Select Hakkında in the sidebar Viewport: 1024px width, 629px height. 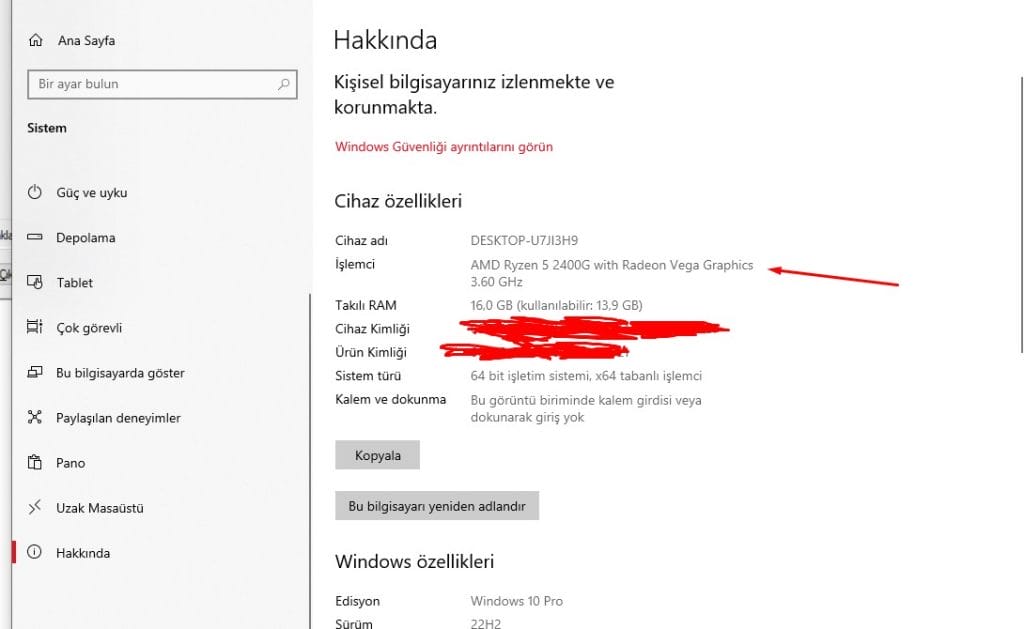pyautogui.click(x=82, y=553)
